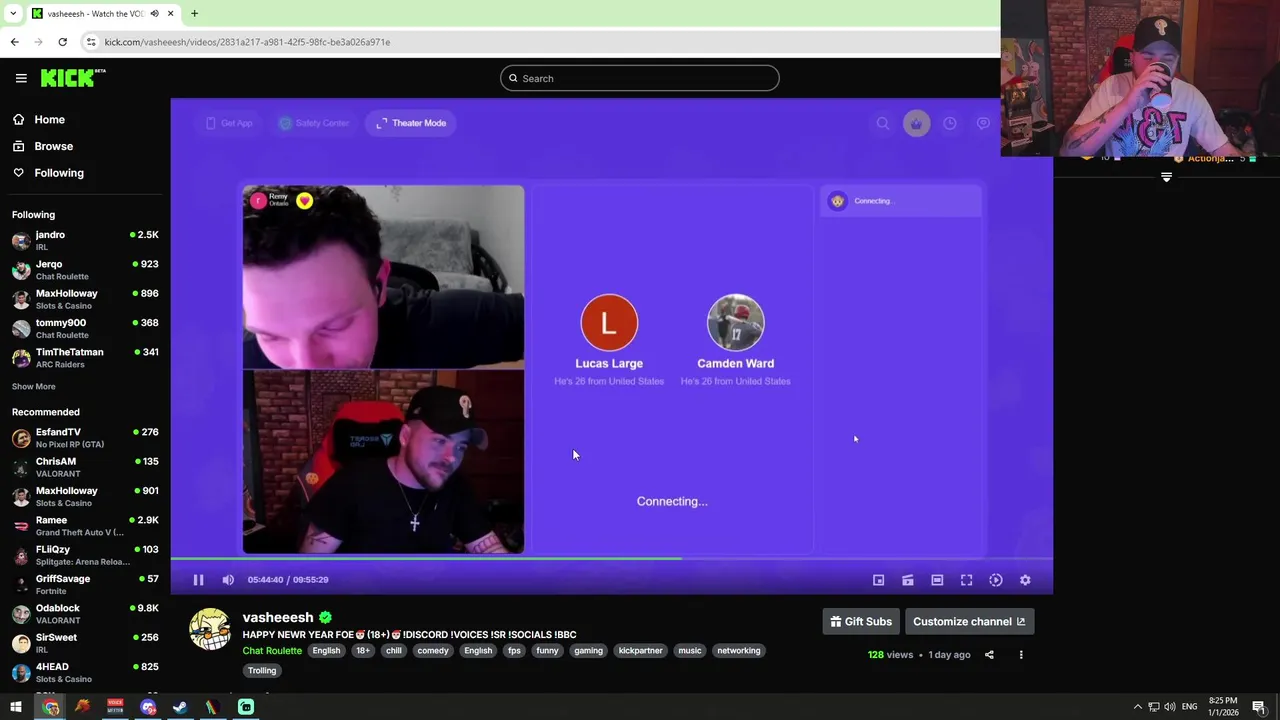Click Camden Ward's profile avatar
The image size is (1280, 720).
coord(735,323)
